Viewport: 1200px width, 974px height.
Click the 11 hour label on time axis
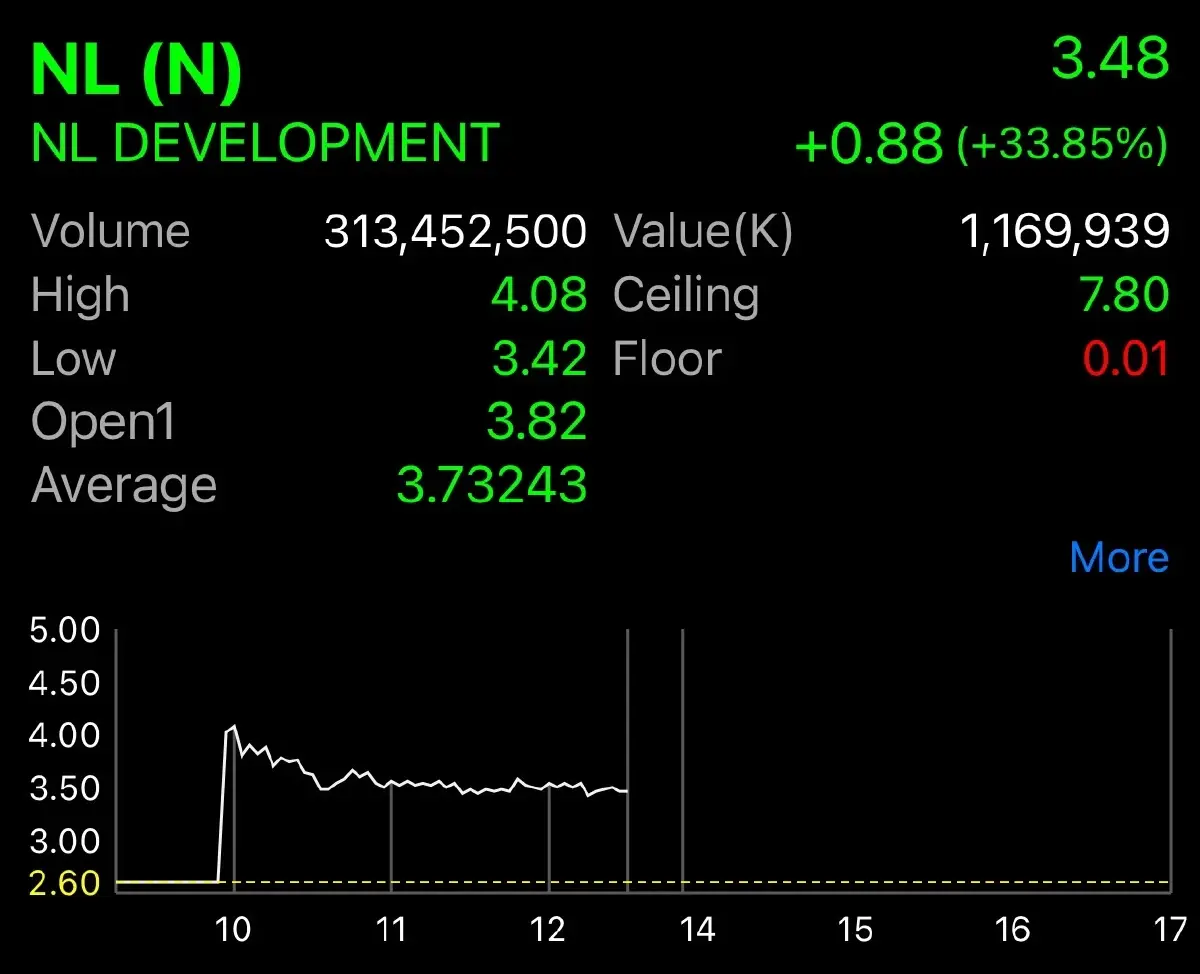(x=391, y=930)
